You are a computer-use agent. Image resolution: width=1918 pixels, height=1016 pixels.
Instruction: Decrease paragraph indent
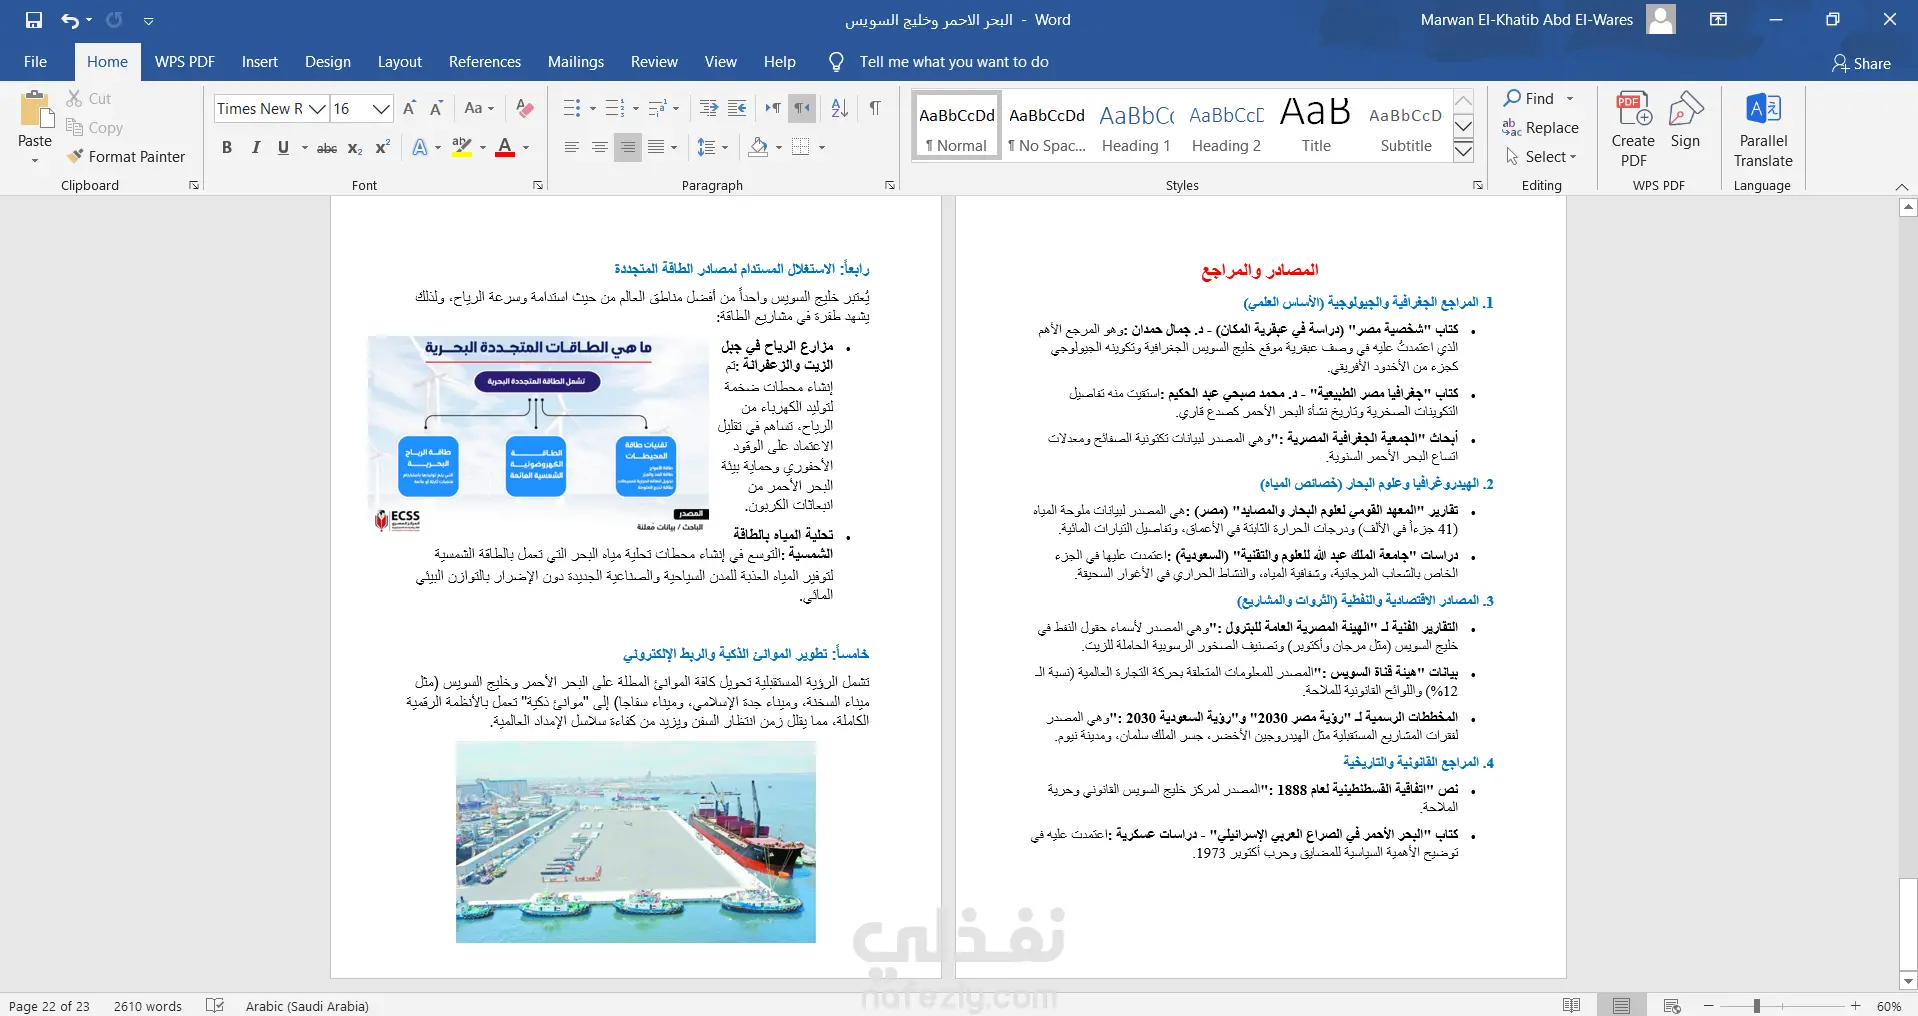[x=709, y=108]
